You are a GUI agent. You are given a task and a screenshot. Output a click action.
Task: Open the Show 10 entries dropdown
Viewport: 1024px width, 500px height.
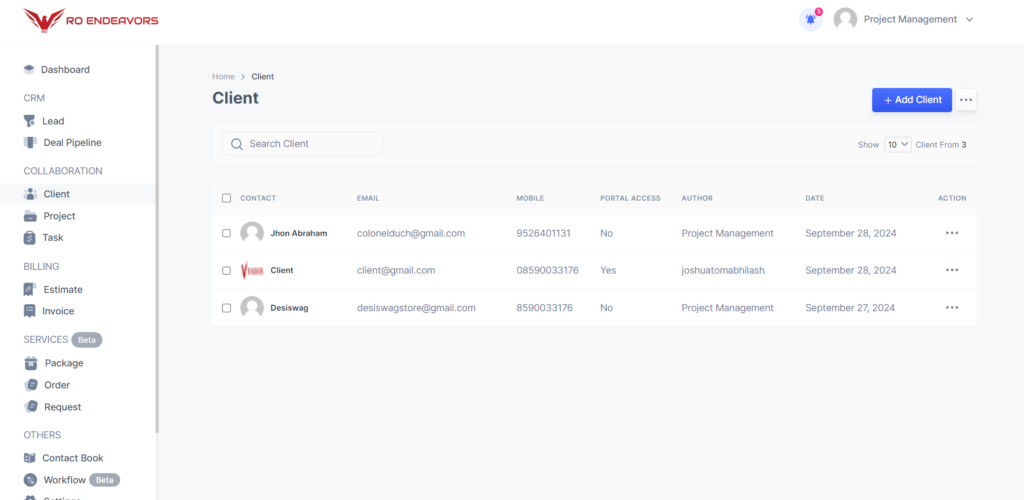[x=897, y=144]
